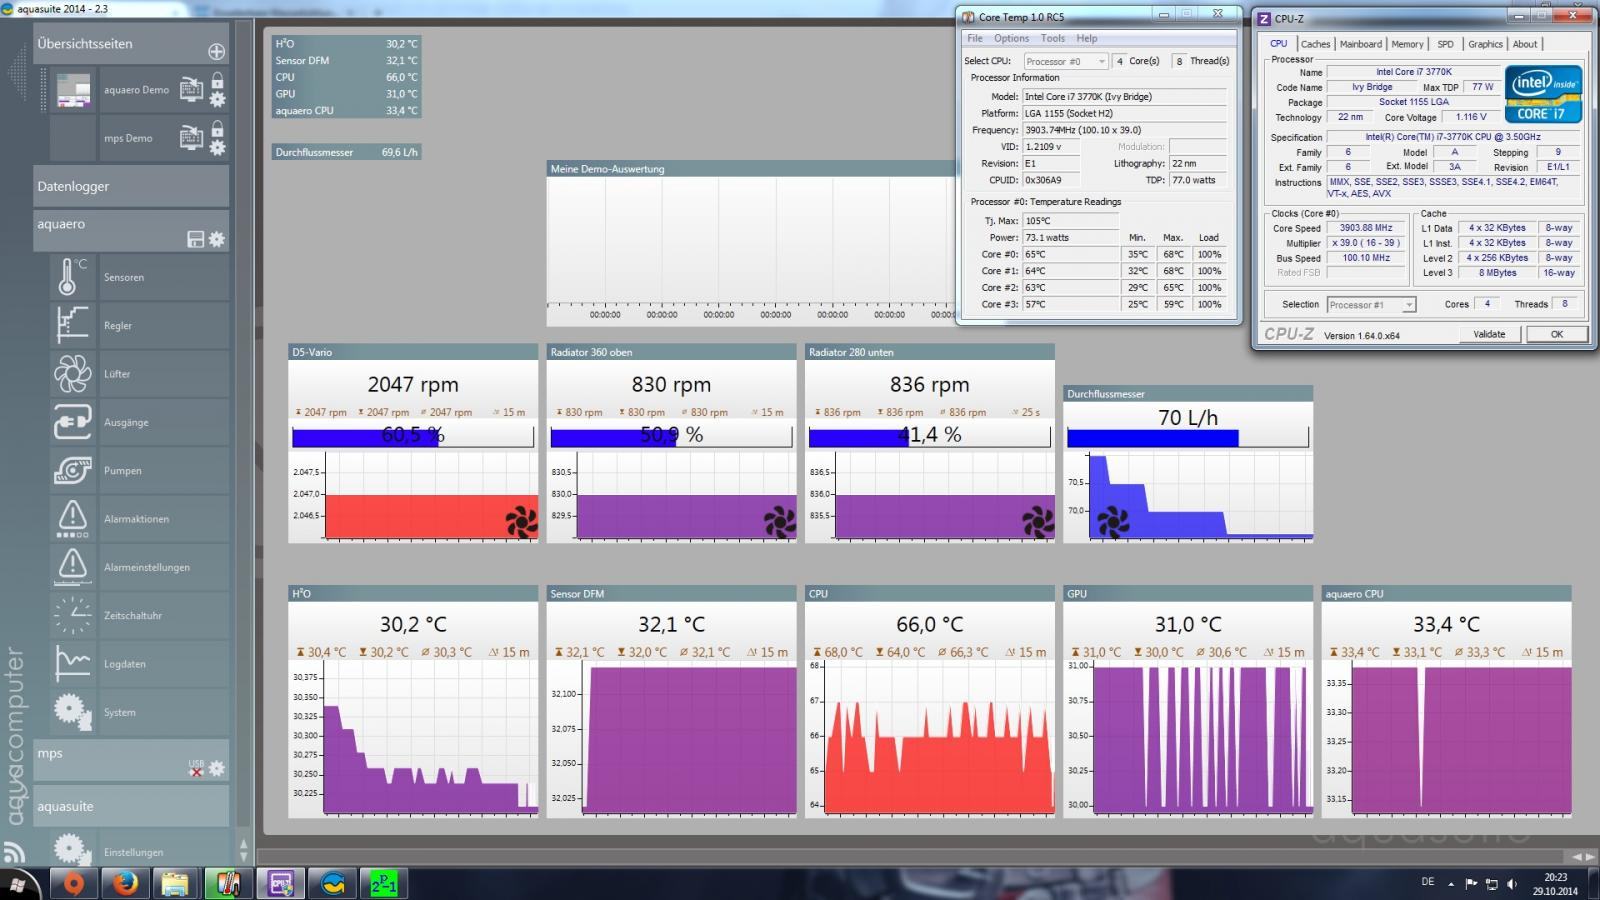Viewport: 1600px width, 900px height.
Task: Toggle the lock for mps Demo page
Action: (217, 128)
